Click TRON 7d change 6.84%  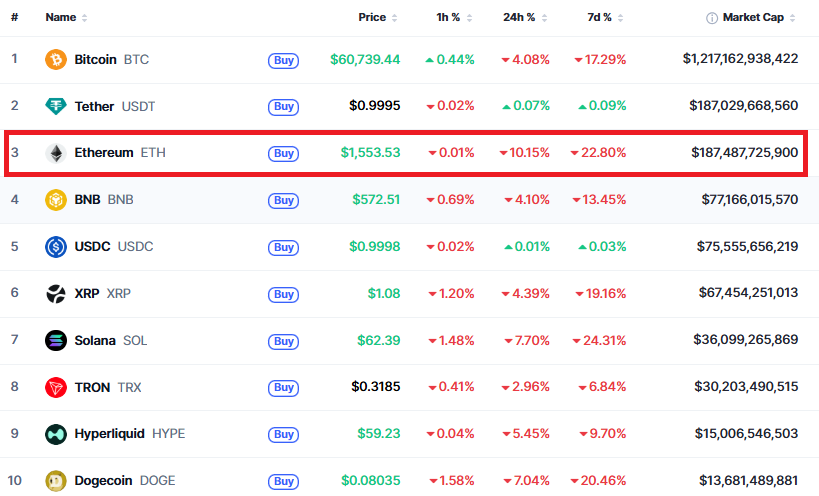602,387
